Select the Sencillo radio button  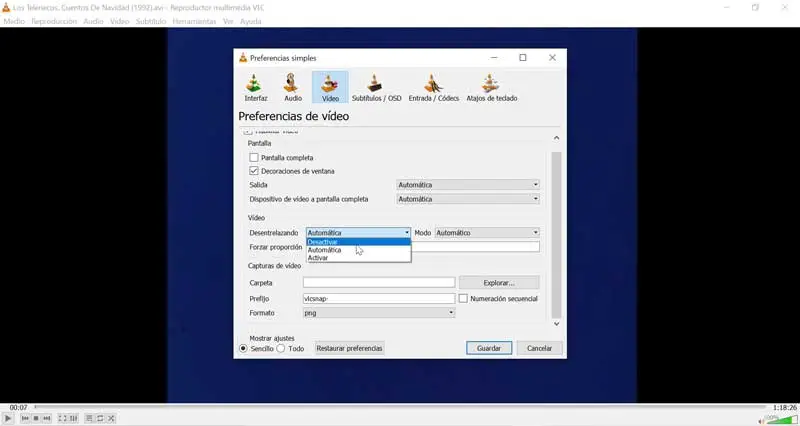click(x=243, y=348)
